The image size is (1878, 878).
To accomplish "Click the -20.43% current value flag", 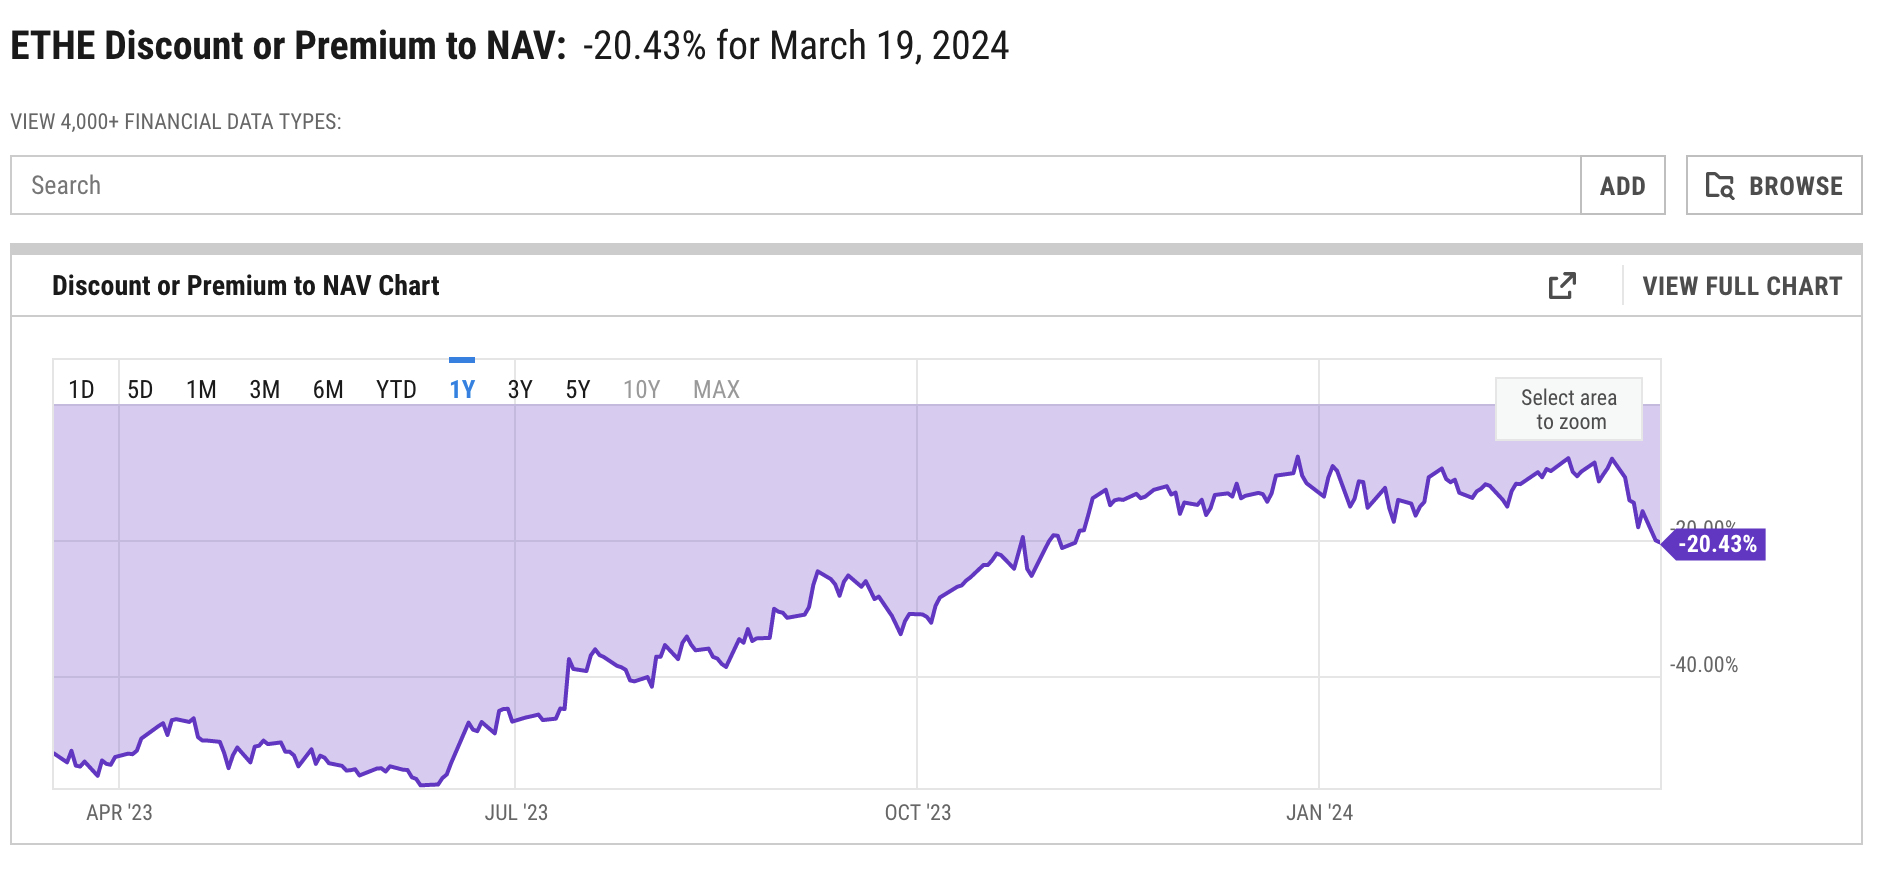I will (1716, 544).
